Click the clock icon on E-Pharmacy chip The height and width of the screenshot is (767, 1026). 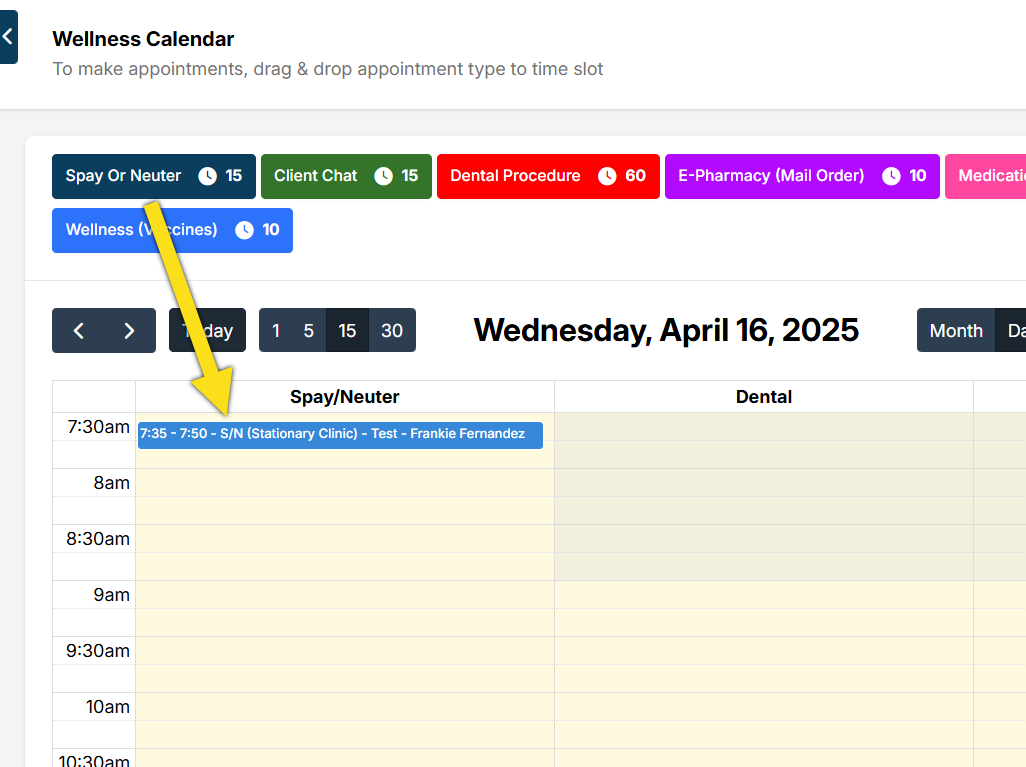coord(891,176)
